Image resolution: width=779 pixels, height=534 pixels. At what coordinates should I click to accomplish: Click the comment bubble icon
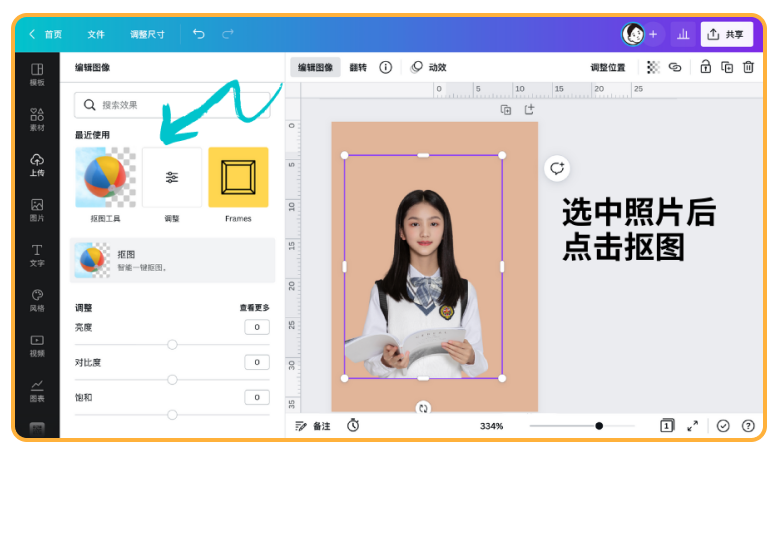click(557, 168)
